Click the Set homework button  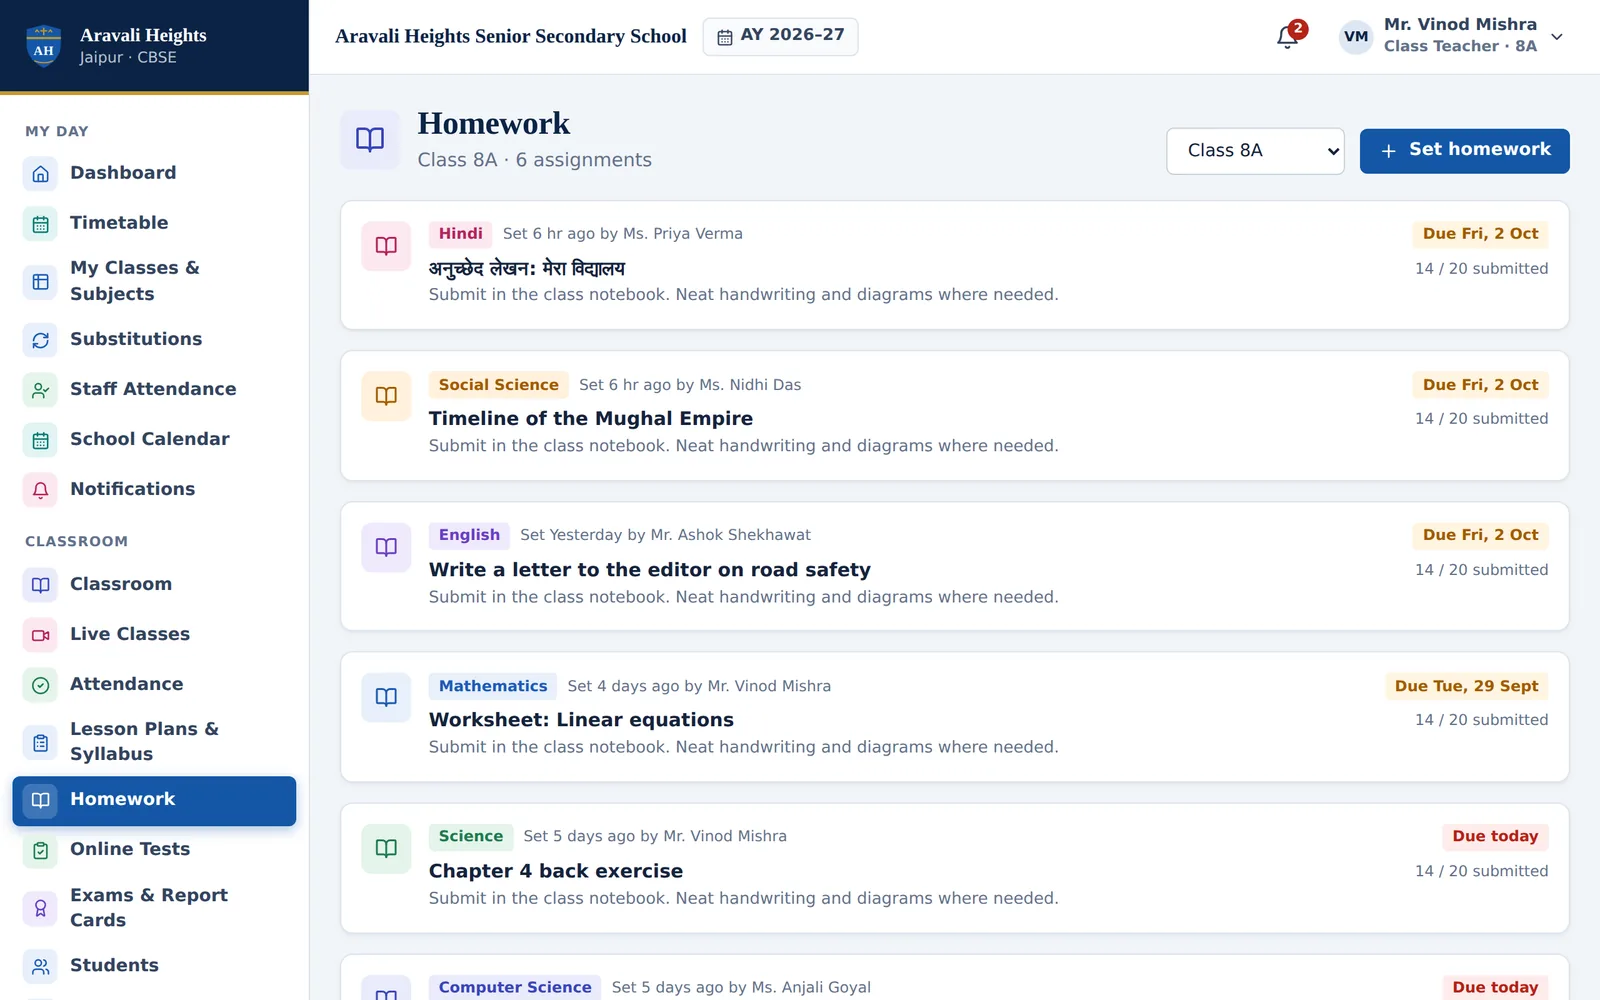(1464, 151)
